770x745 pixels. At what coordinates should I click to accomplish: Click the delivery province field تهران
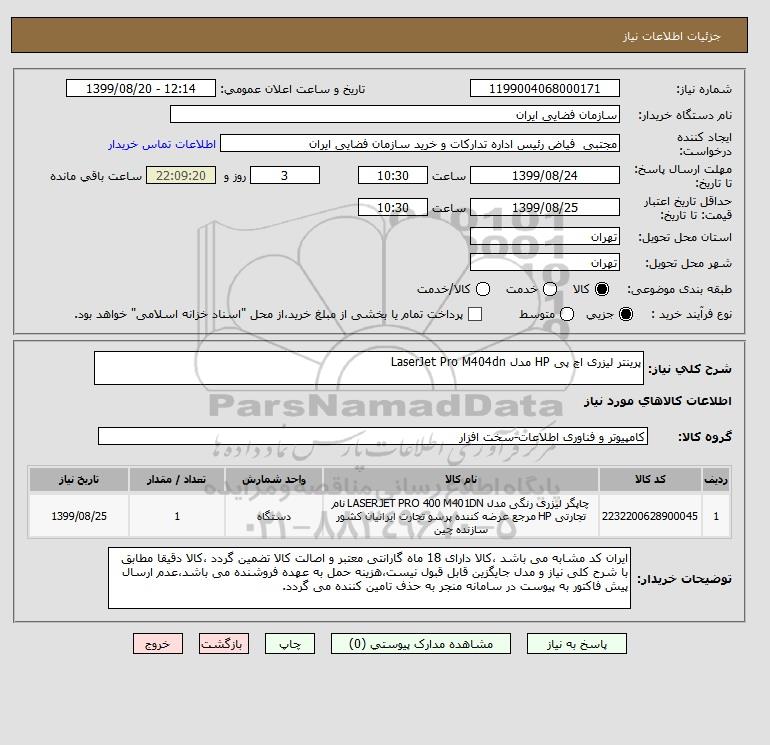[x=545, y=237]
